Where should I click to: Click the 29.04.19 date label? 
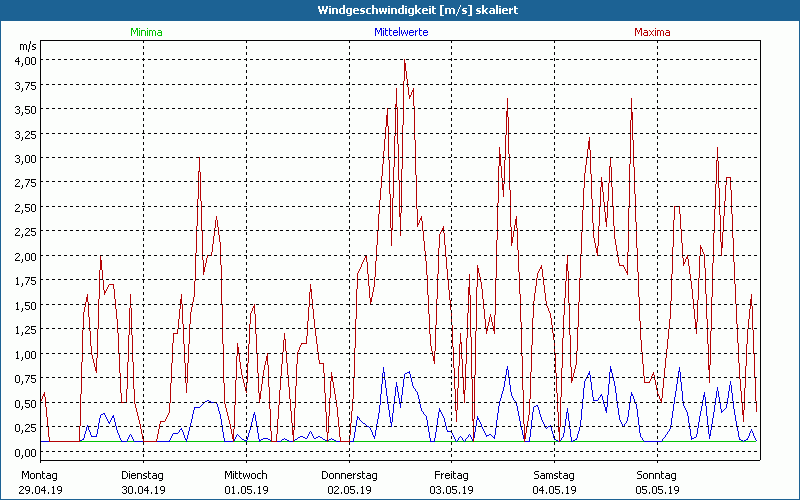pyautogui.click(x=40, y=490)
